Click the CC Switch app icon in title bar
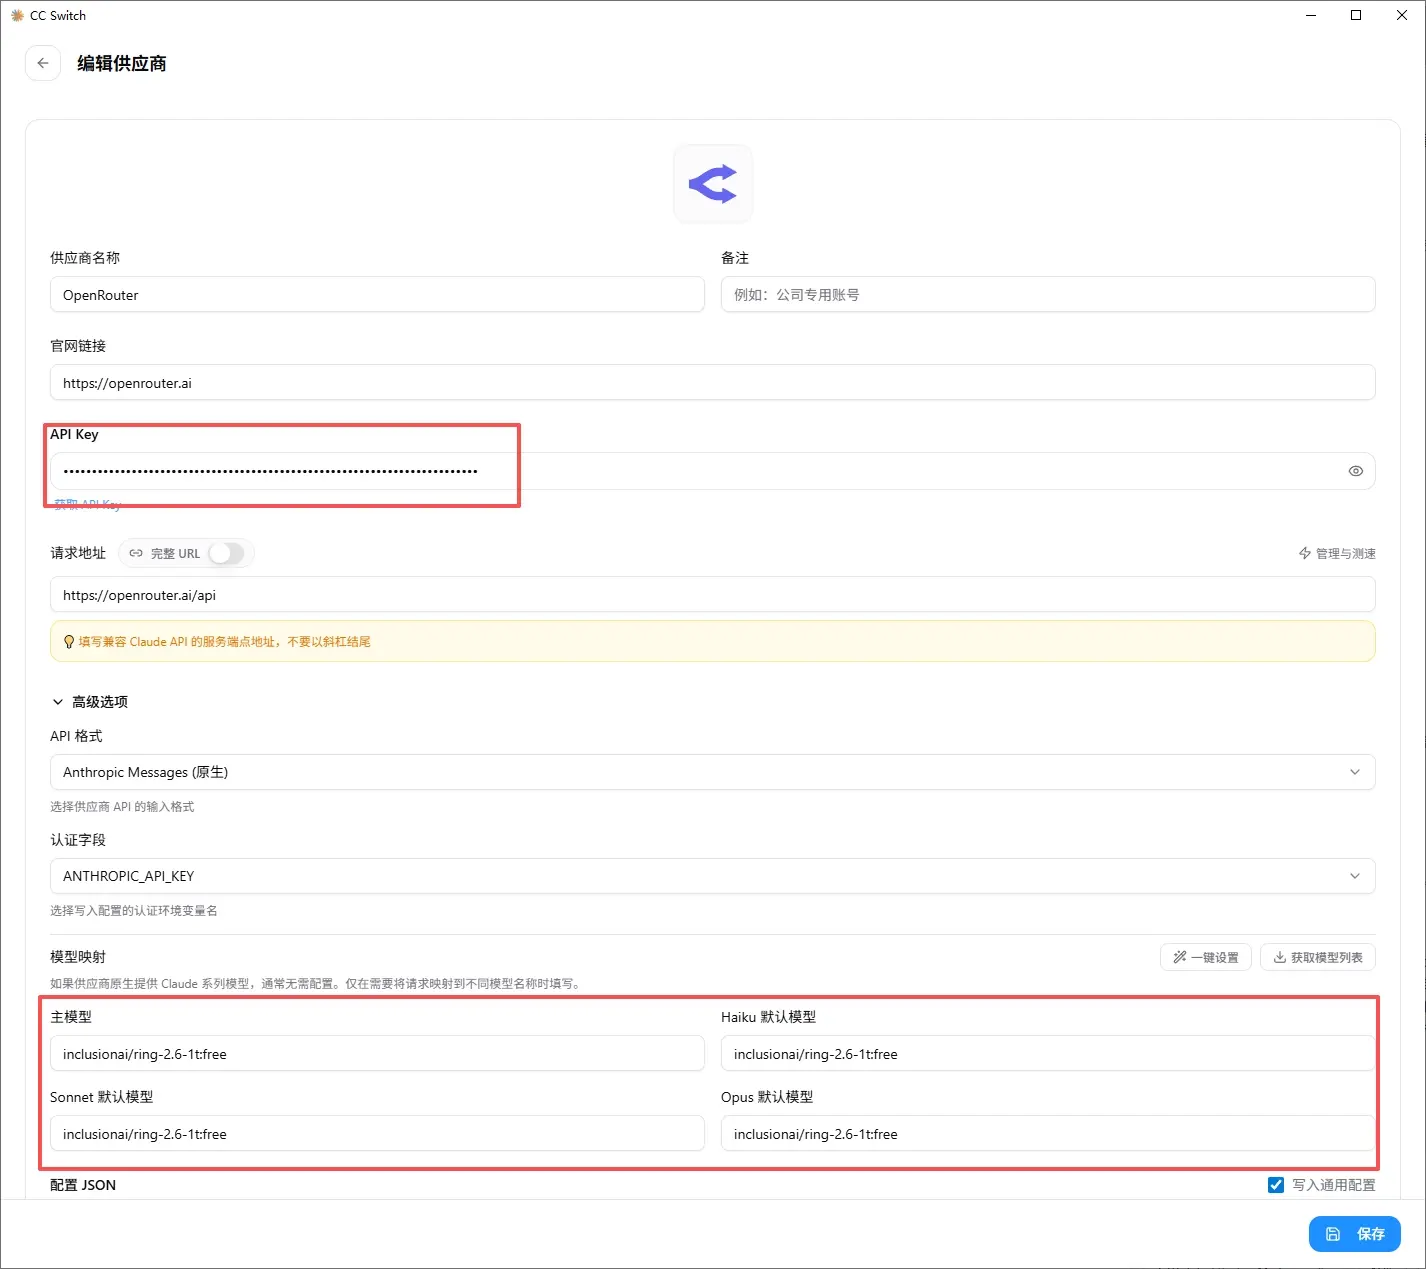This screenshot has height=1269, width=1426. click(17, 15)
